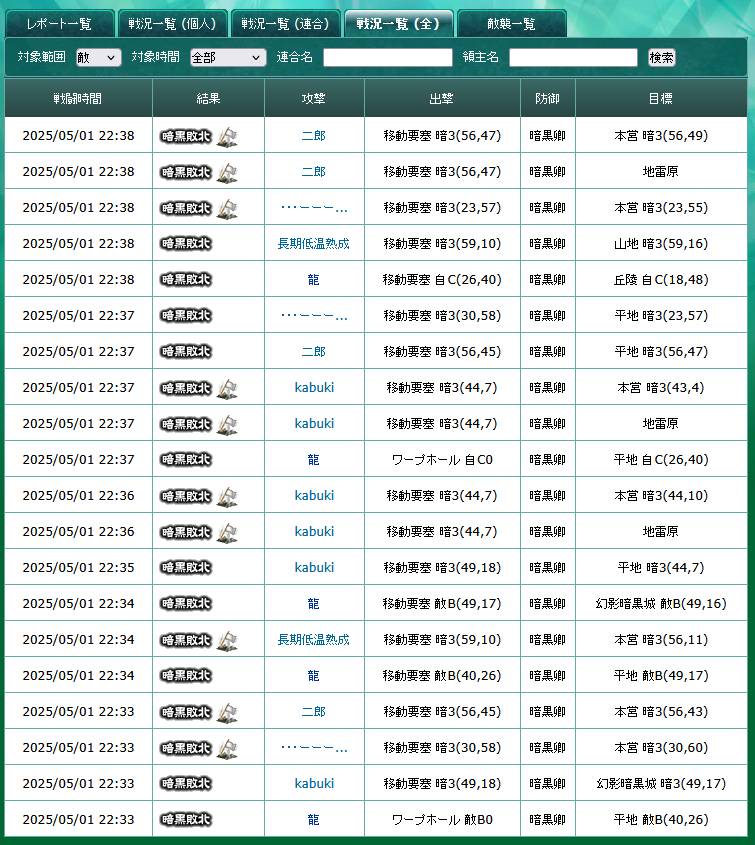Click the 2025/05/01 22:35 battle time cell

pos(79,567)
